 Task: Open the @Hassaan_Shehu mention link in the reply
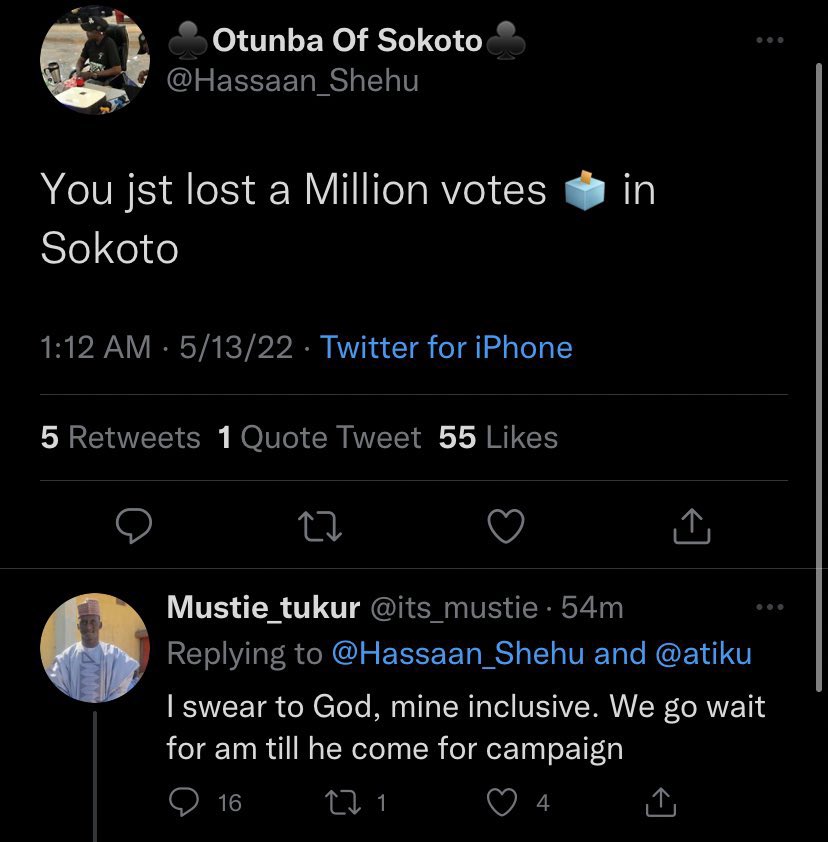[x=458, y=654]
